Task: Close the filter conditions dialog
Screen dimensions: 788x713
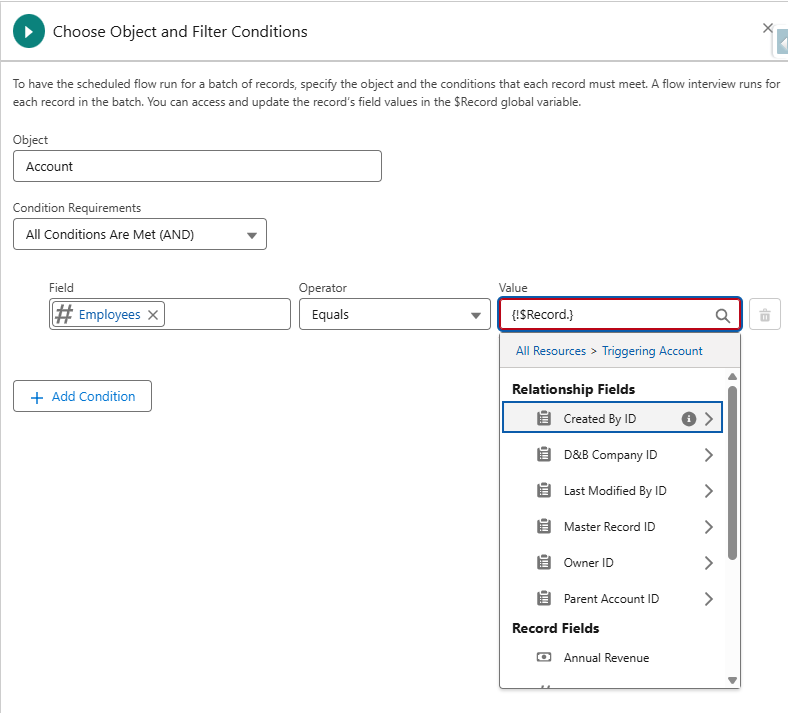Action: pos(767,29)
